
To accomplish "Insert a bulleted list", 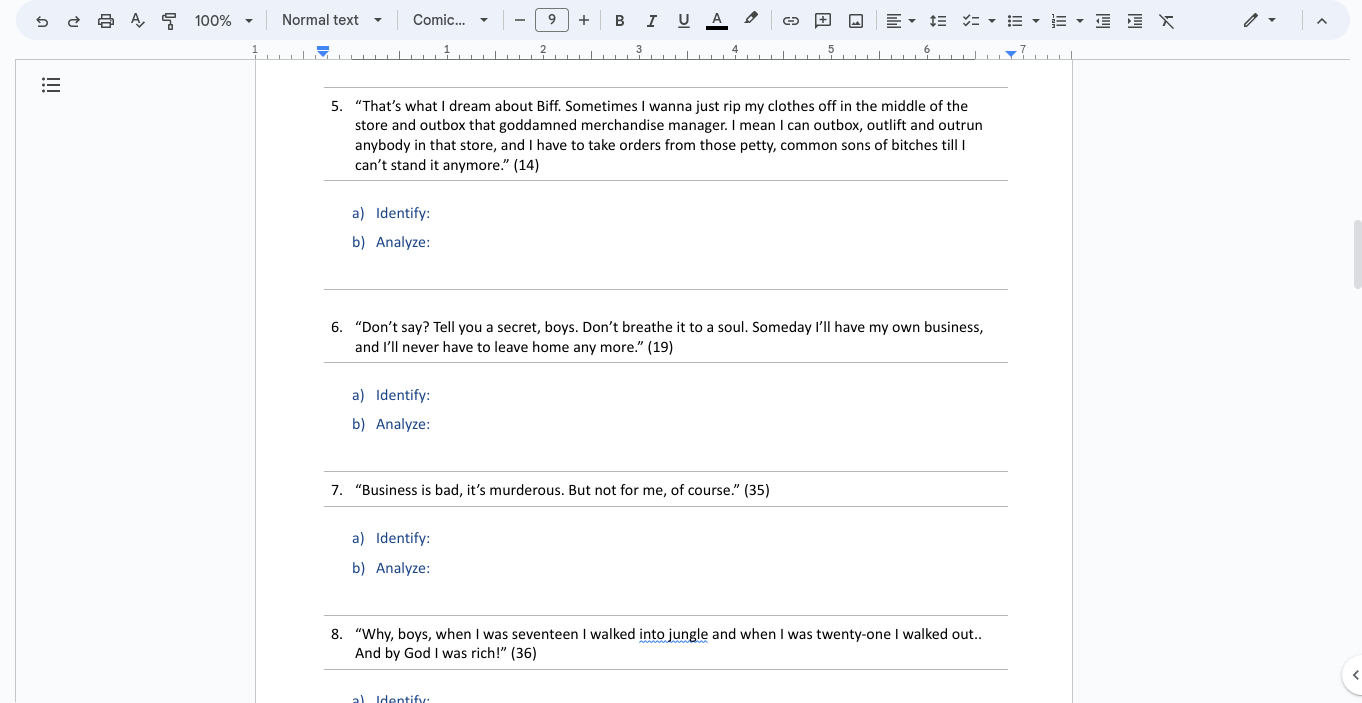I will pyautogui.click(x=1014, y=20).
